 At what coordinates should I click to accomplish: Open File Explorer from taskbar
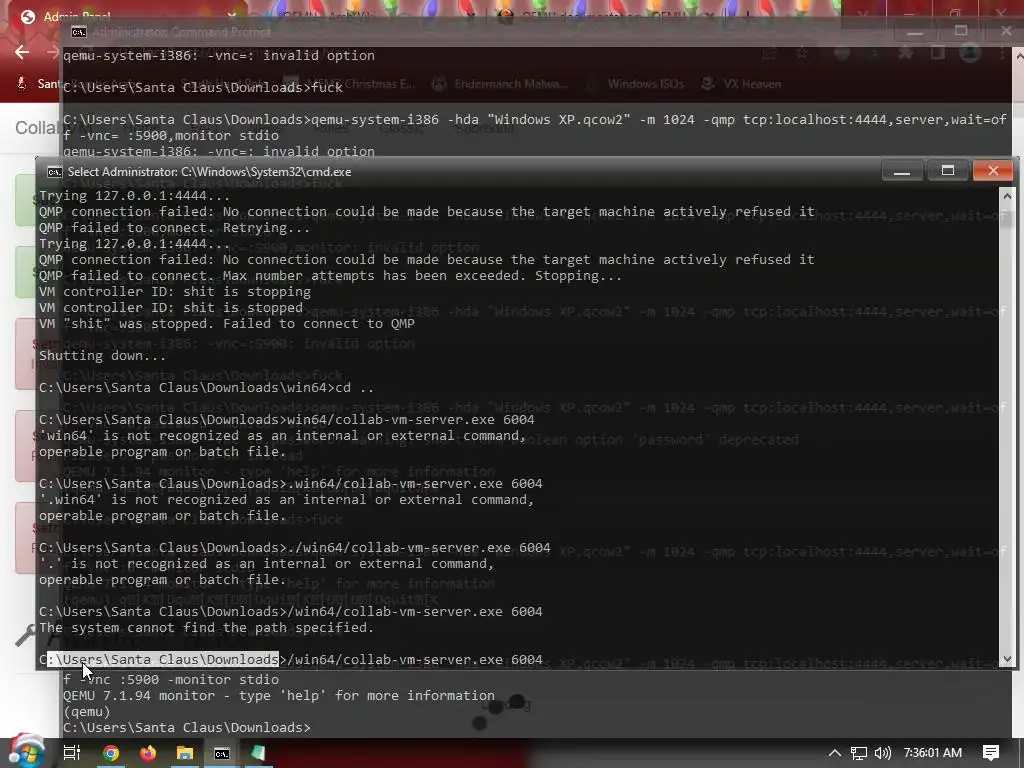tap(185, 753)
